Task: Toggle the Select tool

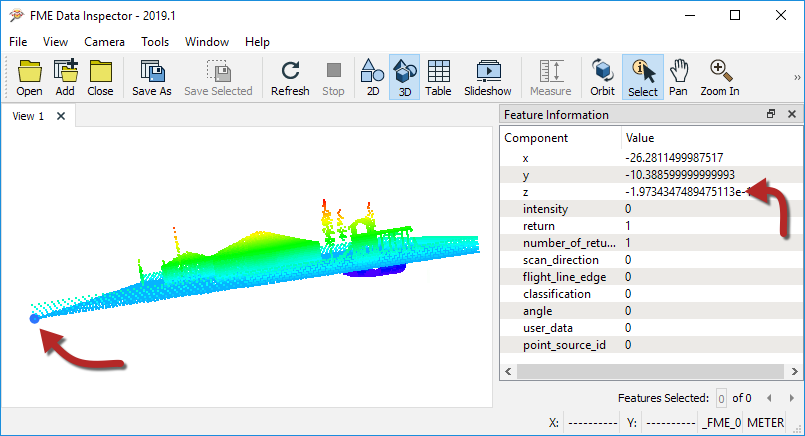Action: [643, 78]
